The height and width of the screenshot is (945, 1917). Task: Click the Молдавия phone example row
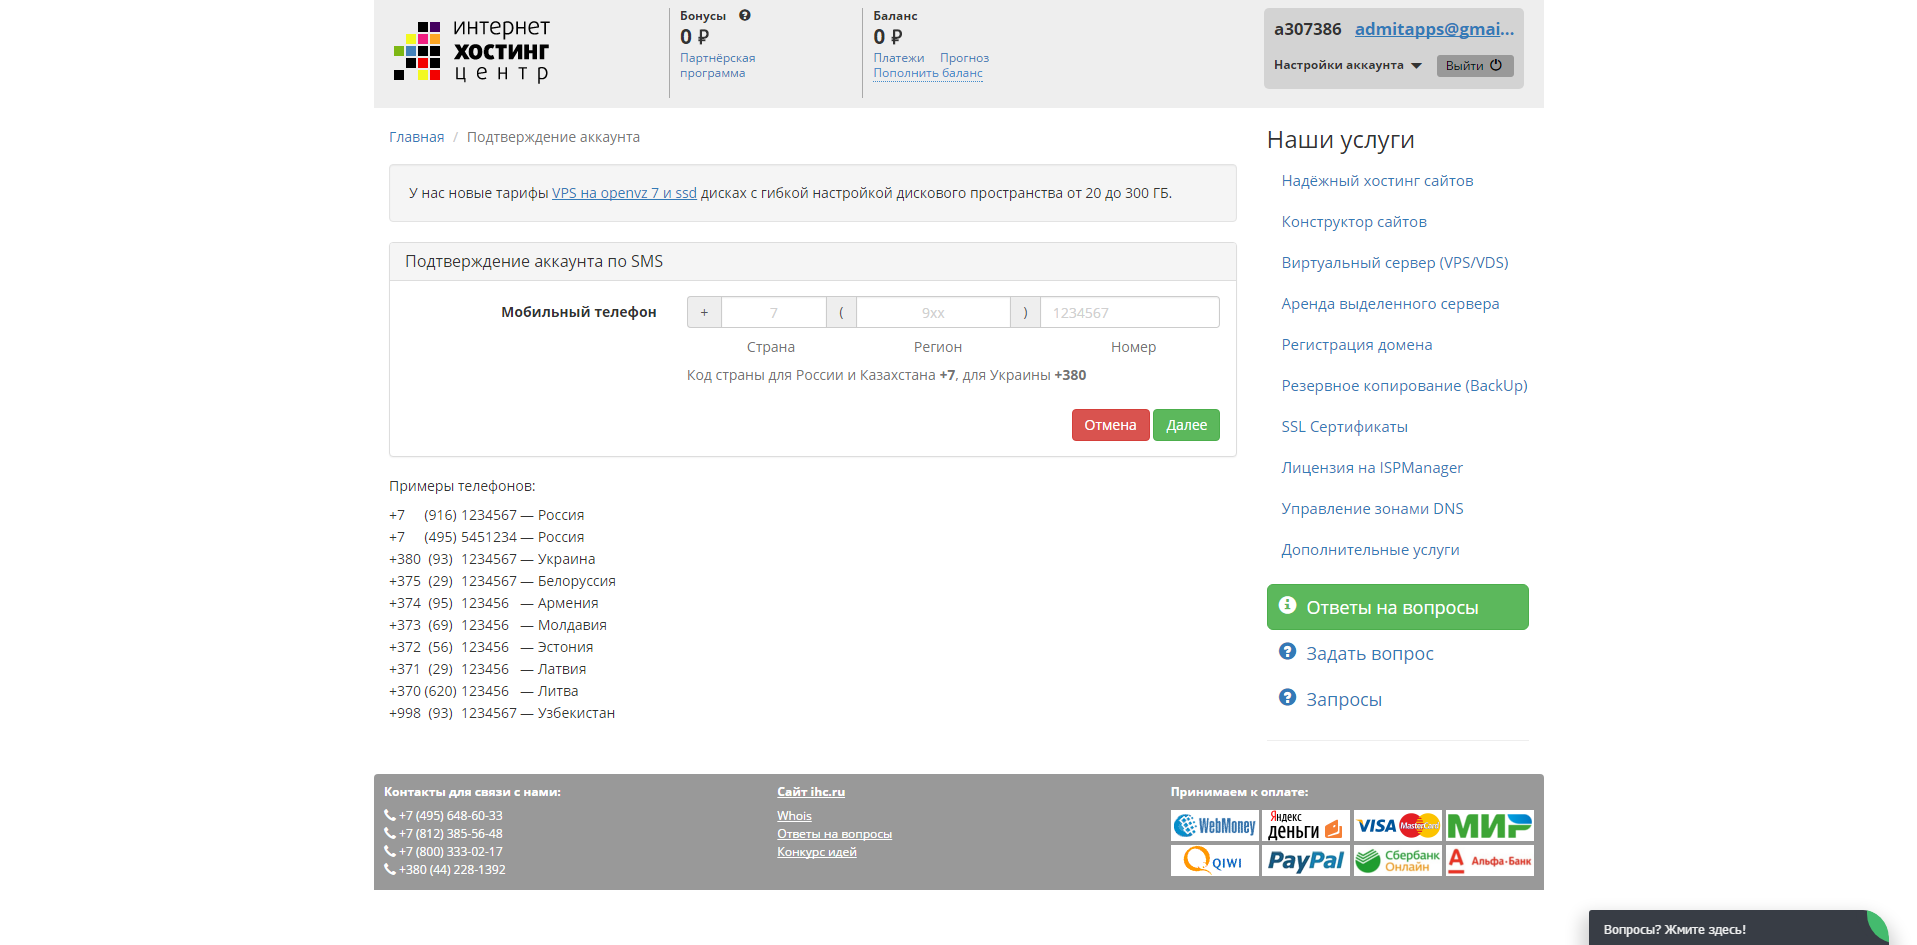click(x=498, y=625)
